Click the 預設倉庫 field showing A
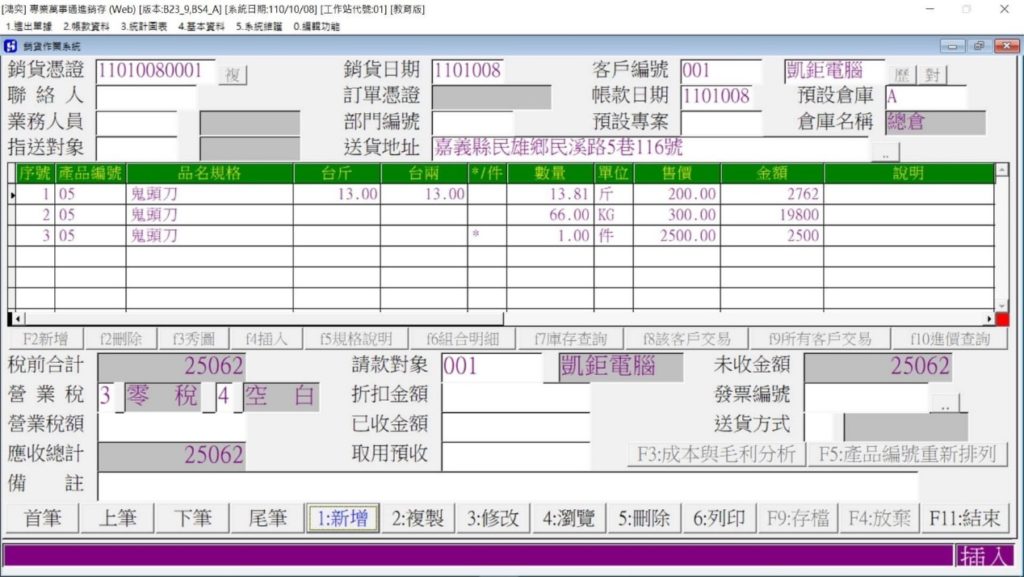This screenshot has height=577, width=1024. [x=926, y=97]
